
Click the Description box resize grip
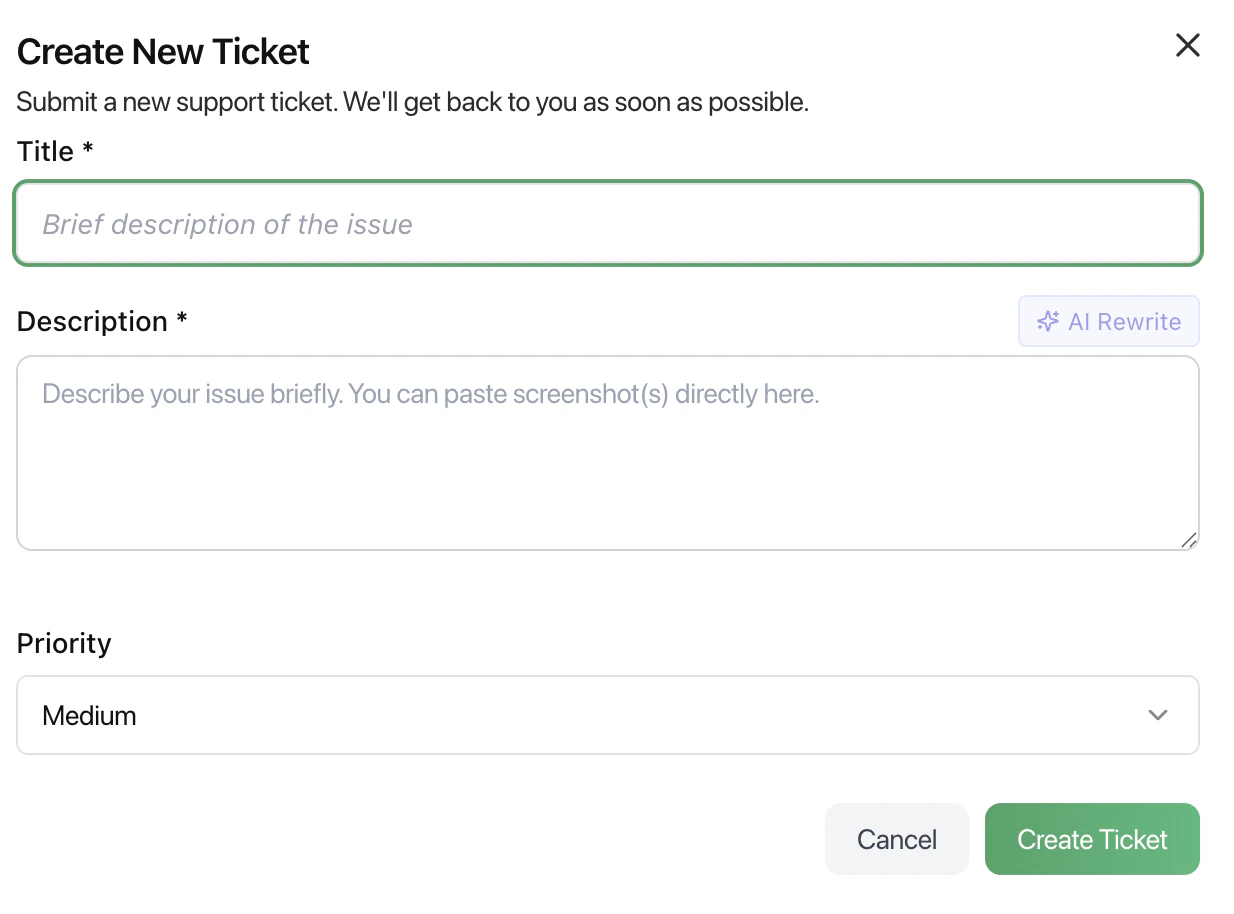click(x=1188, y=540)
